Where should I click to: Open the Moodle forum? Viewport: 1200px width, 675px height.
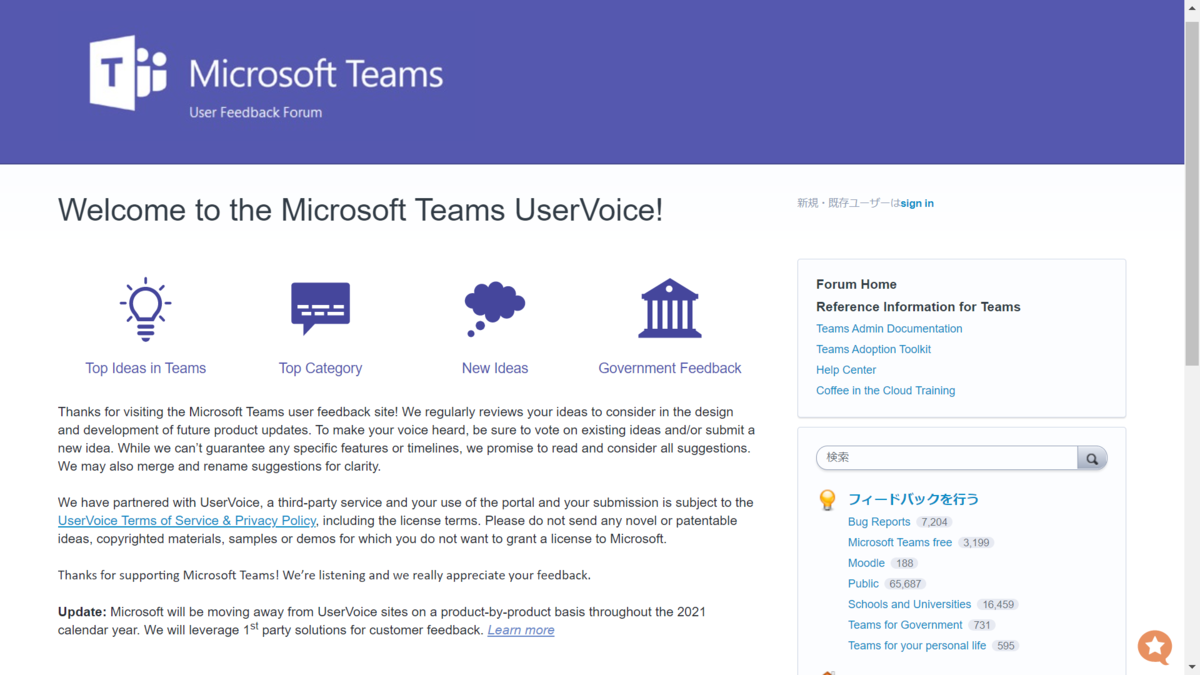tap(866, 563)
